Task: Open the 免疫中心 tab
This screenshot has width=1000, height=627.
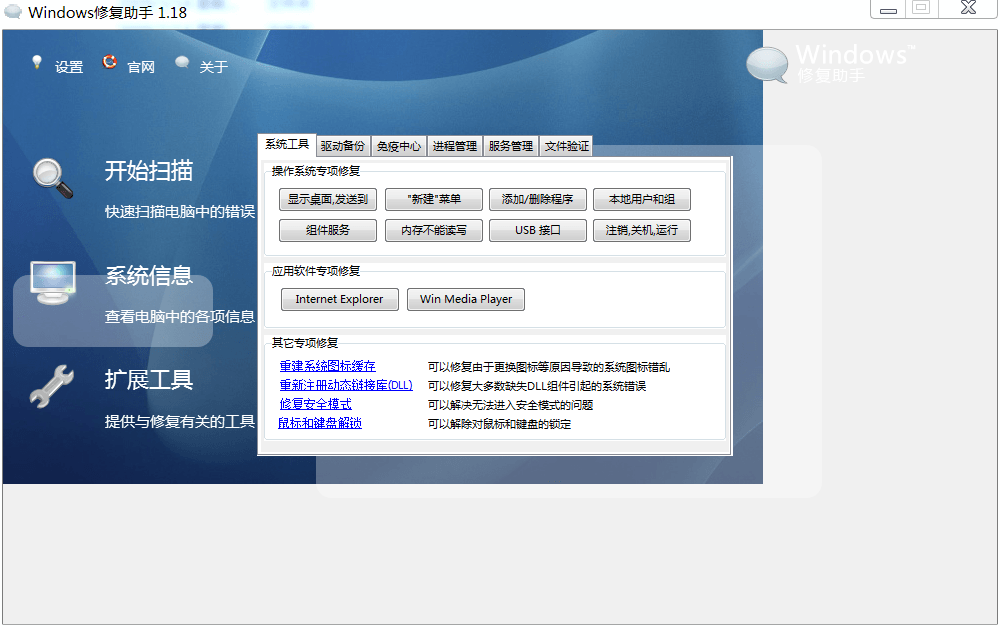Action: [x=399, y=147]
